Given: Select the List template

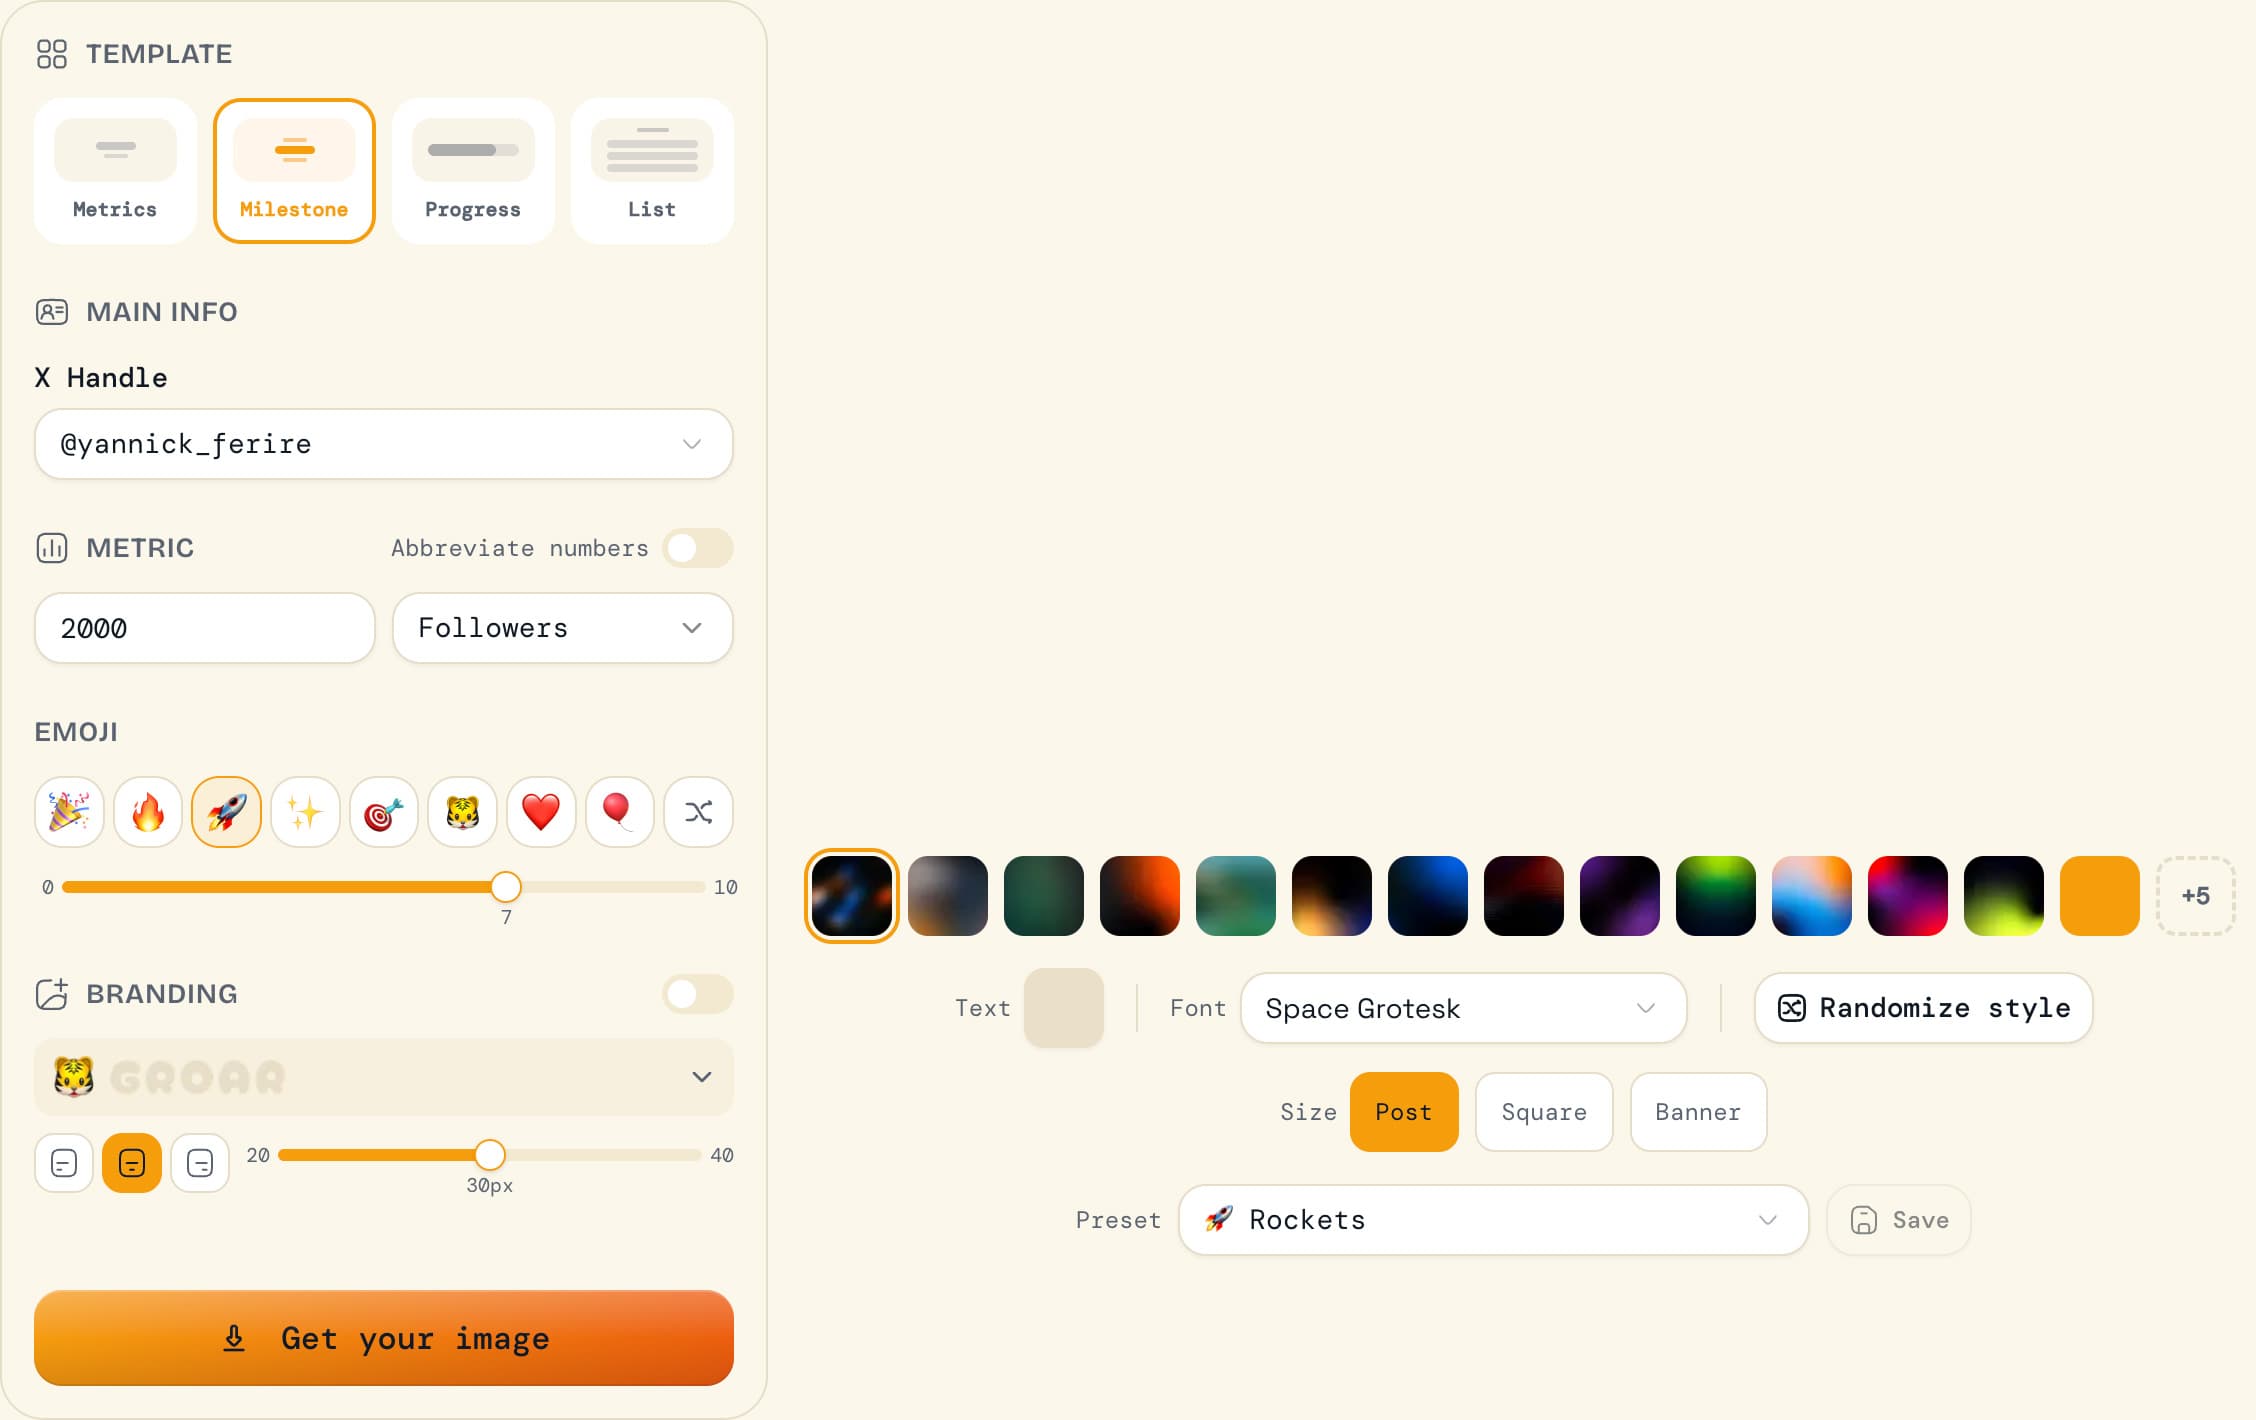Looking at the screenshot, I should 651,170.
